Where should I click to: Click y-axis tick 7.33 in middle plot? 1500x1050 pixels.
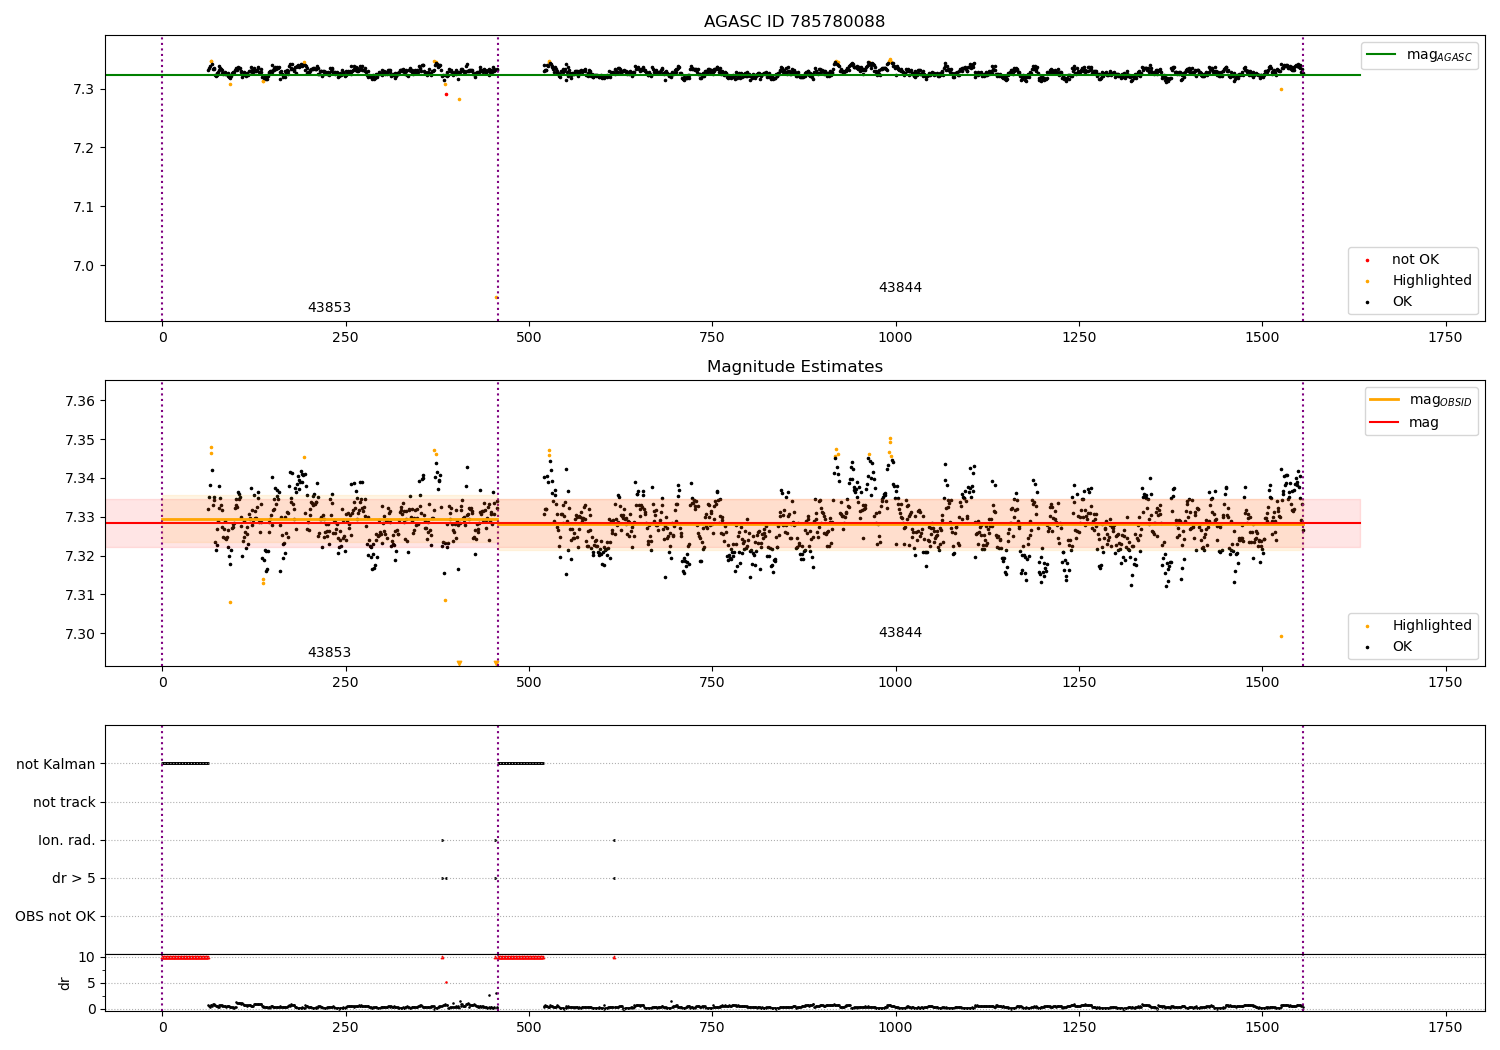click(x=80, y=518)
